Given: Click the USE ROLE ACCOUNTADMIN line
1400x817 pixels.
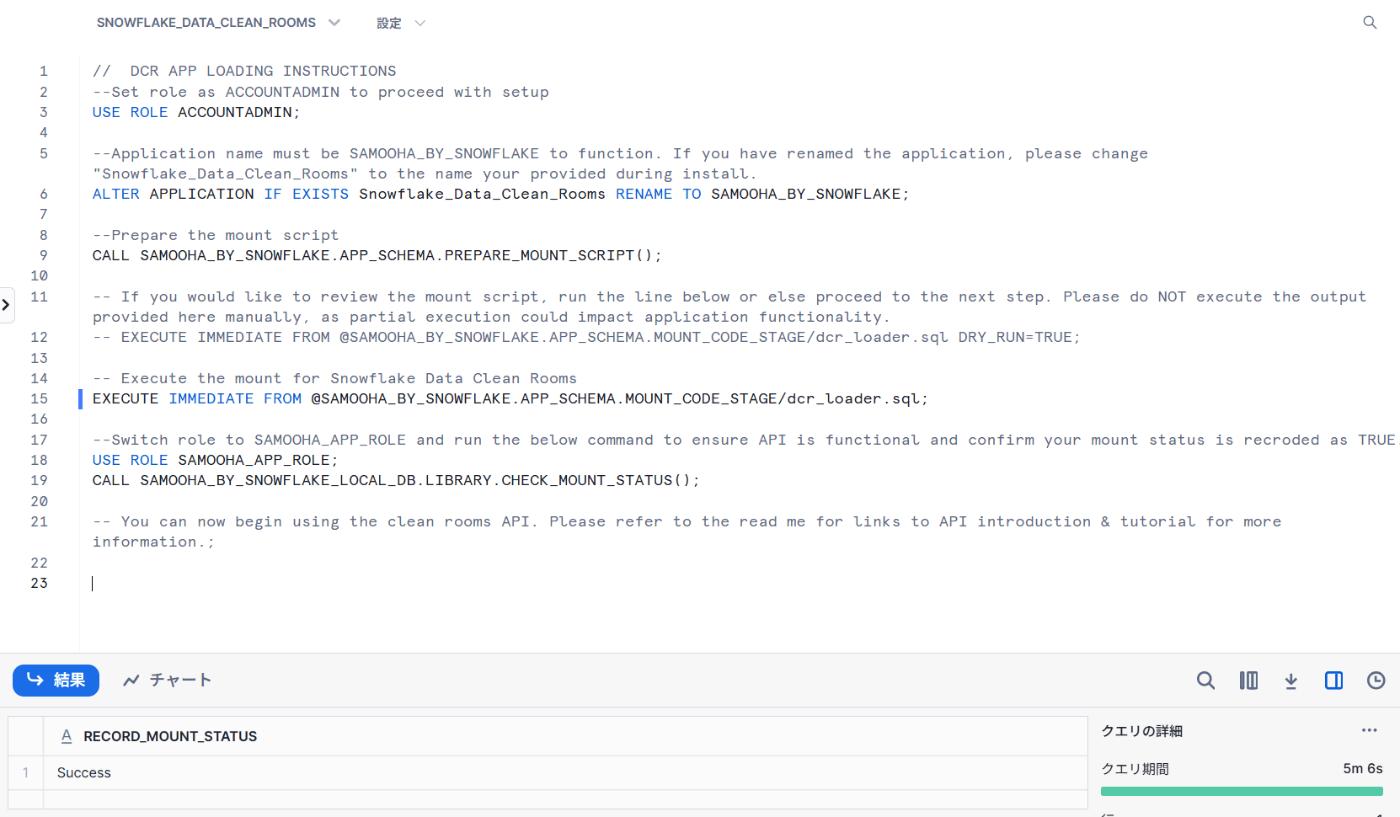Looking at the screenshot, I should point(196,112).
